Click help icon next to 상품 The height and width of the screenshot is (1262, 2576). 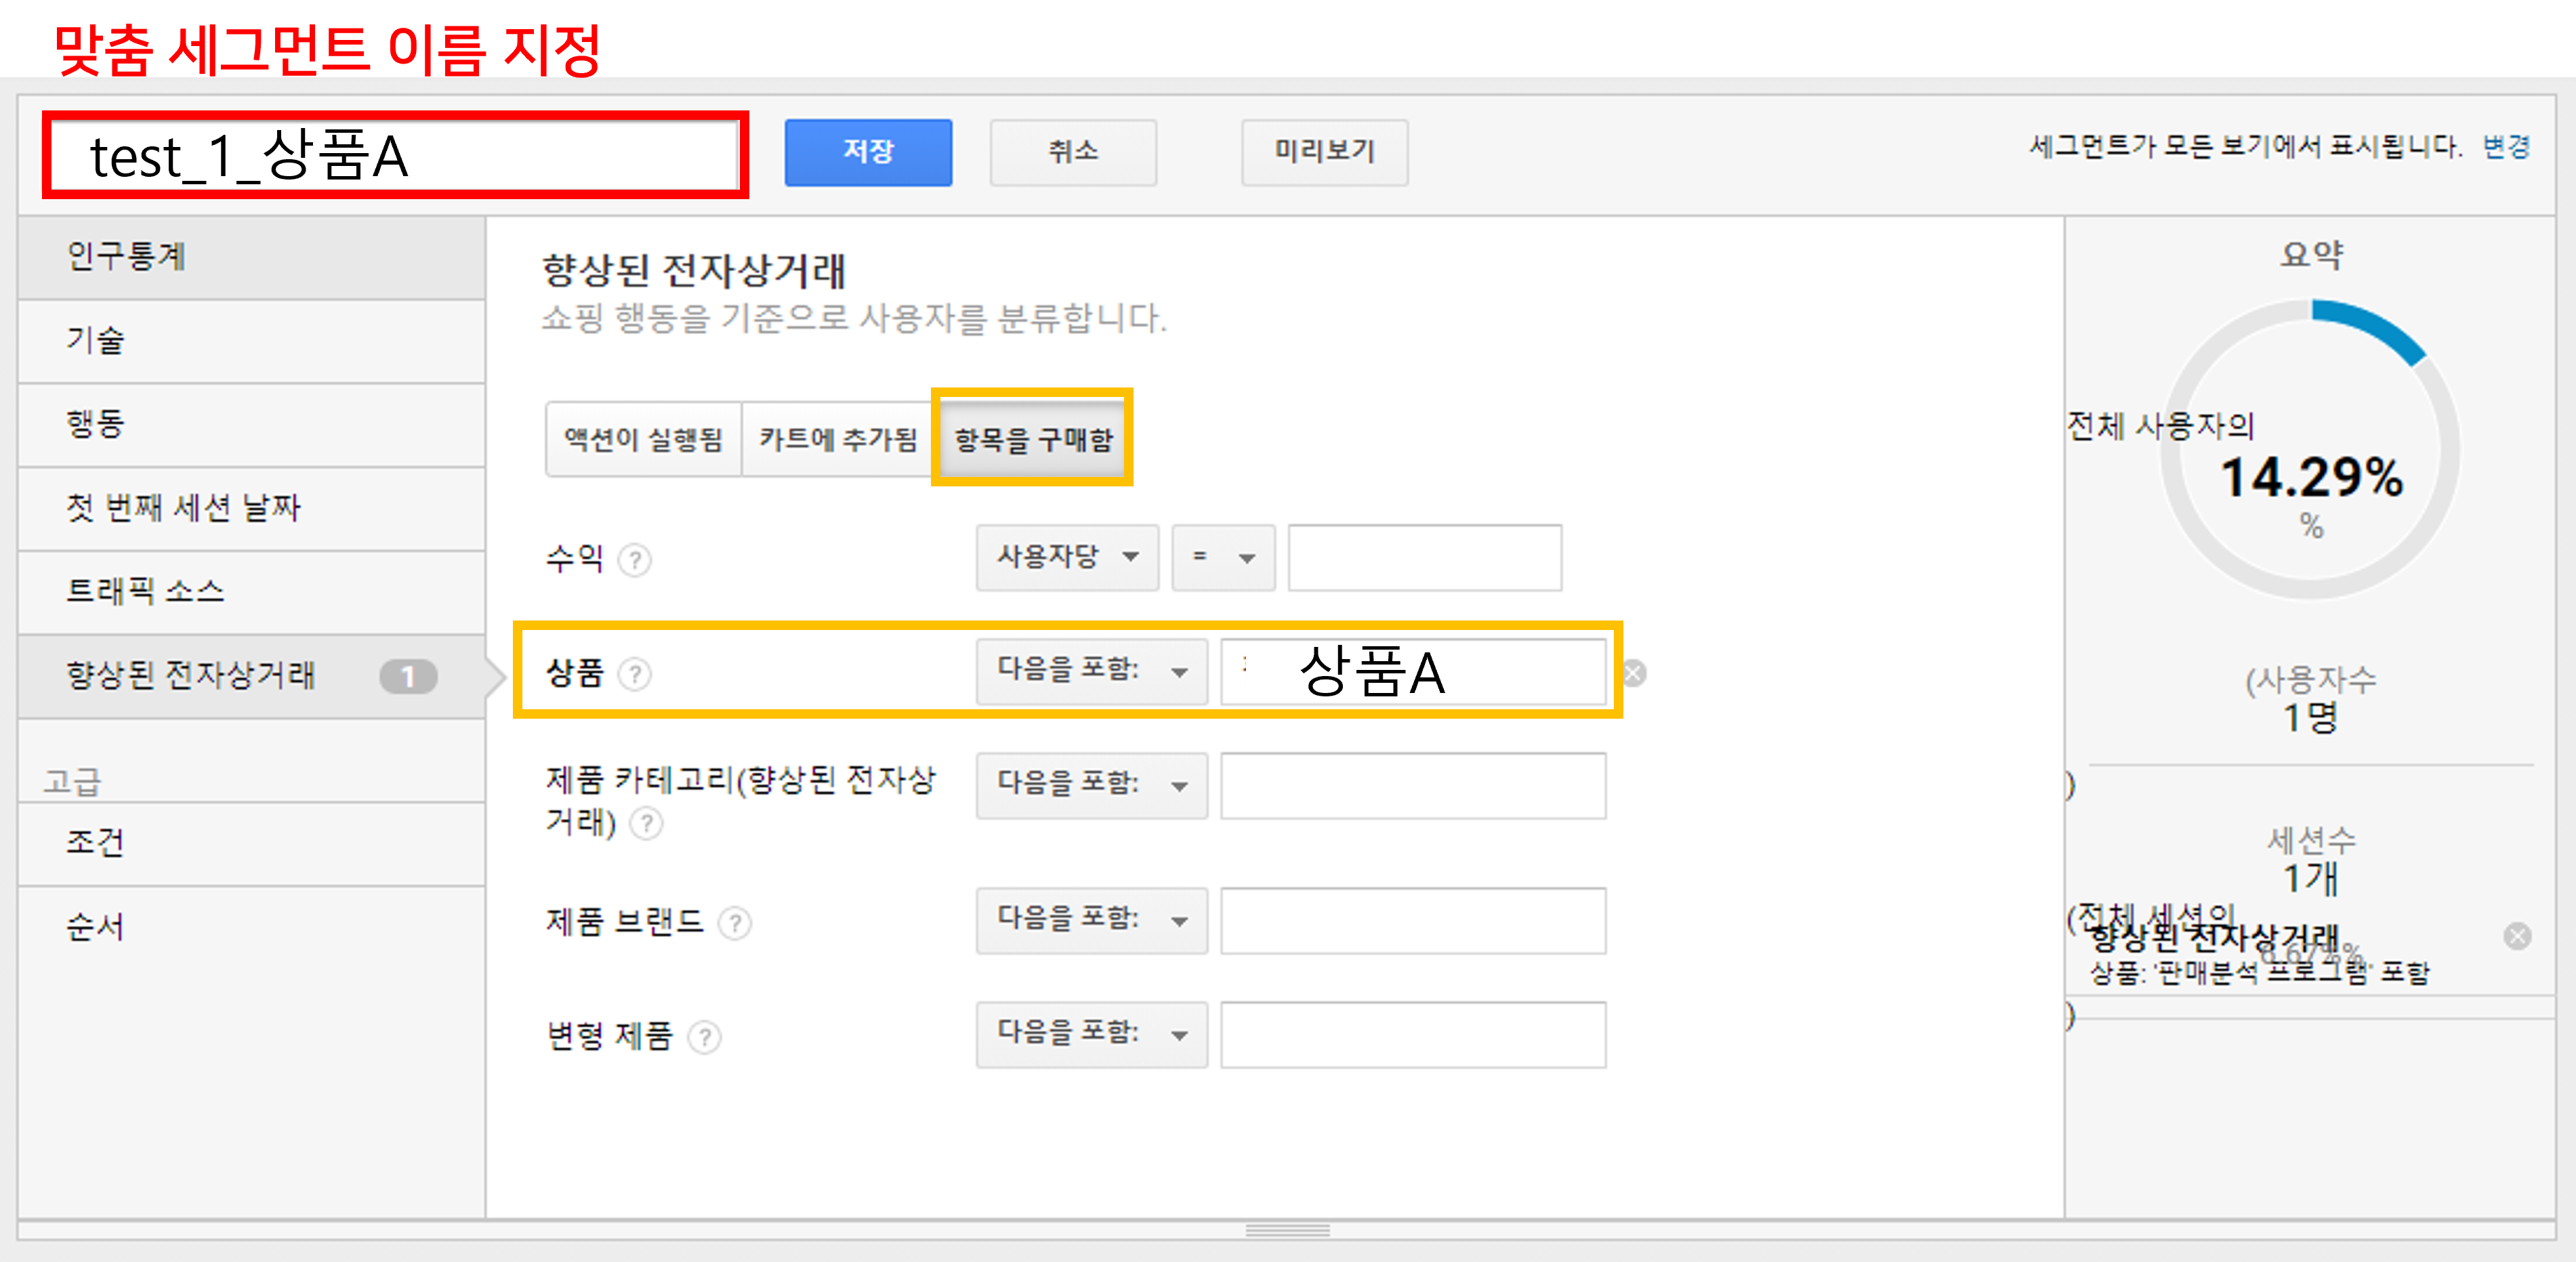pos(634,674)
